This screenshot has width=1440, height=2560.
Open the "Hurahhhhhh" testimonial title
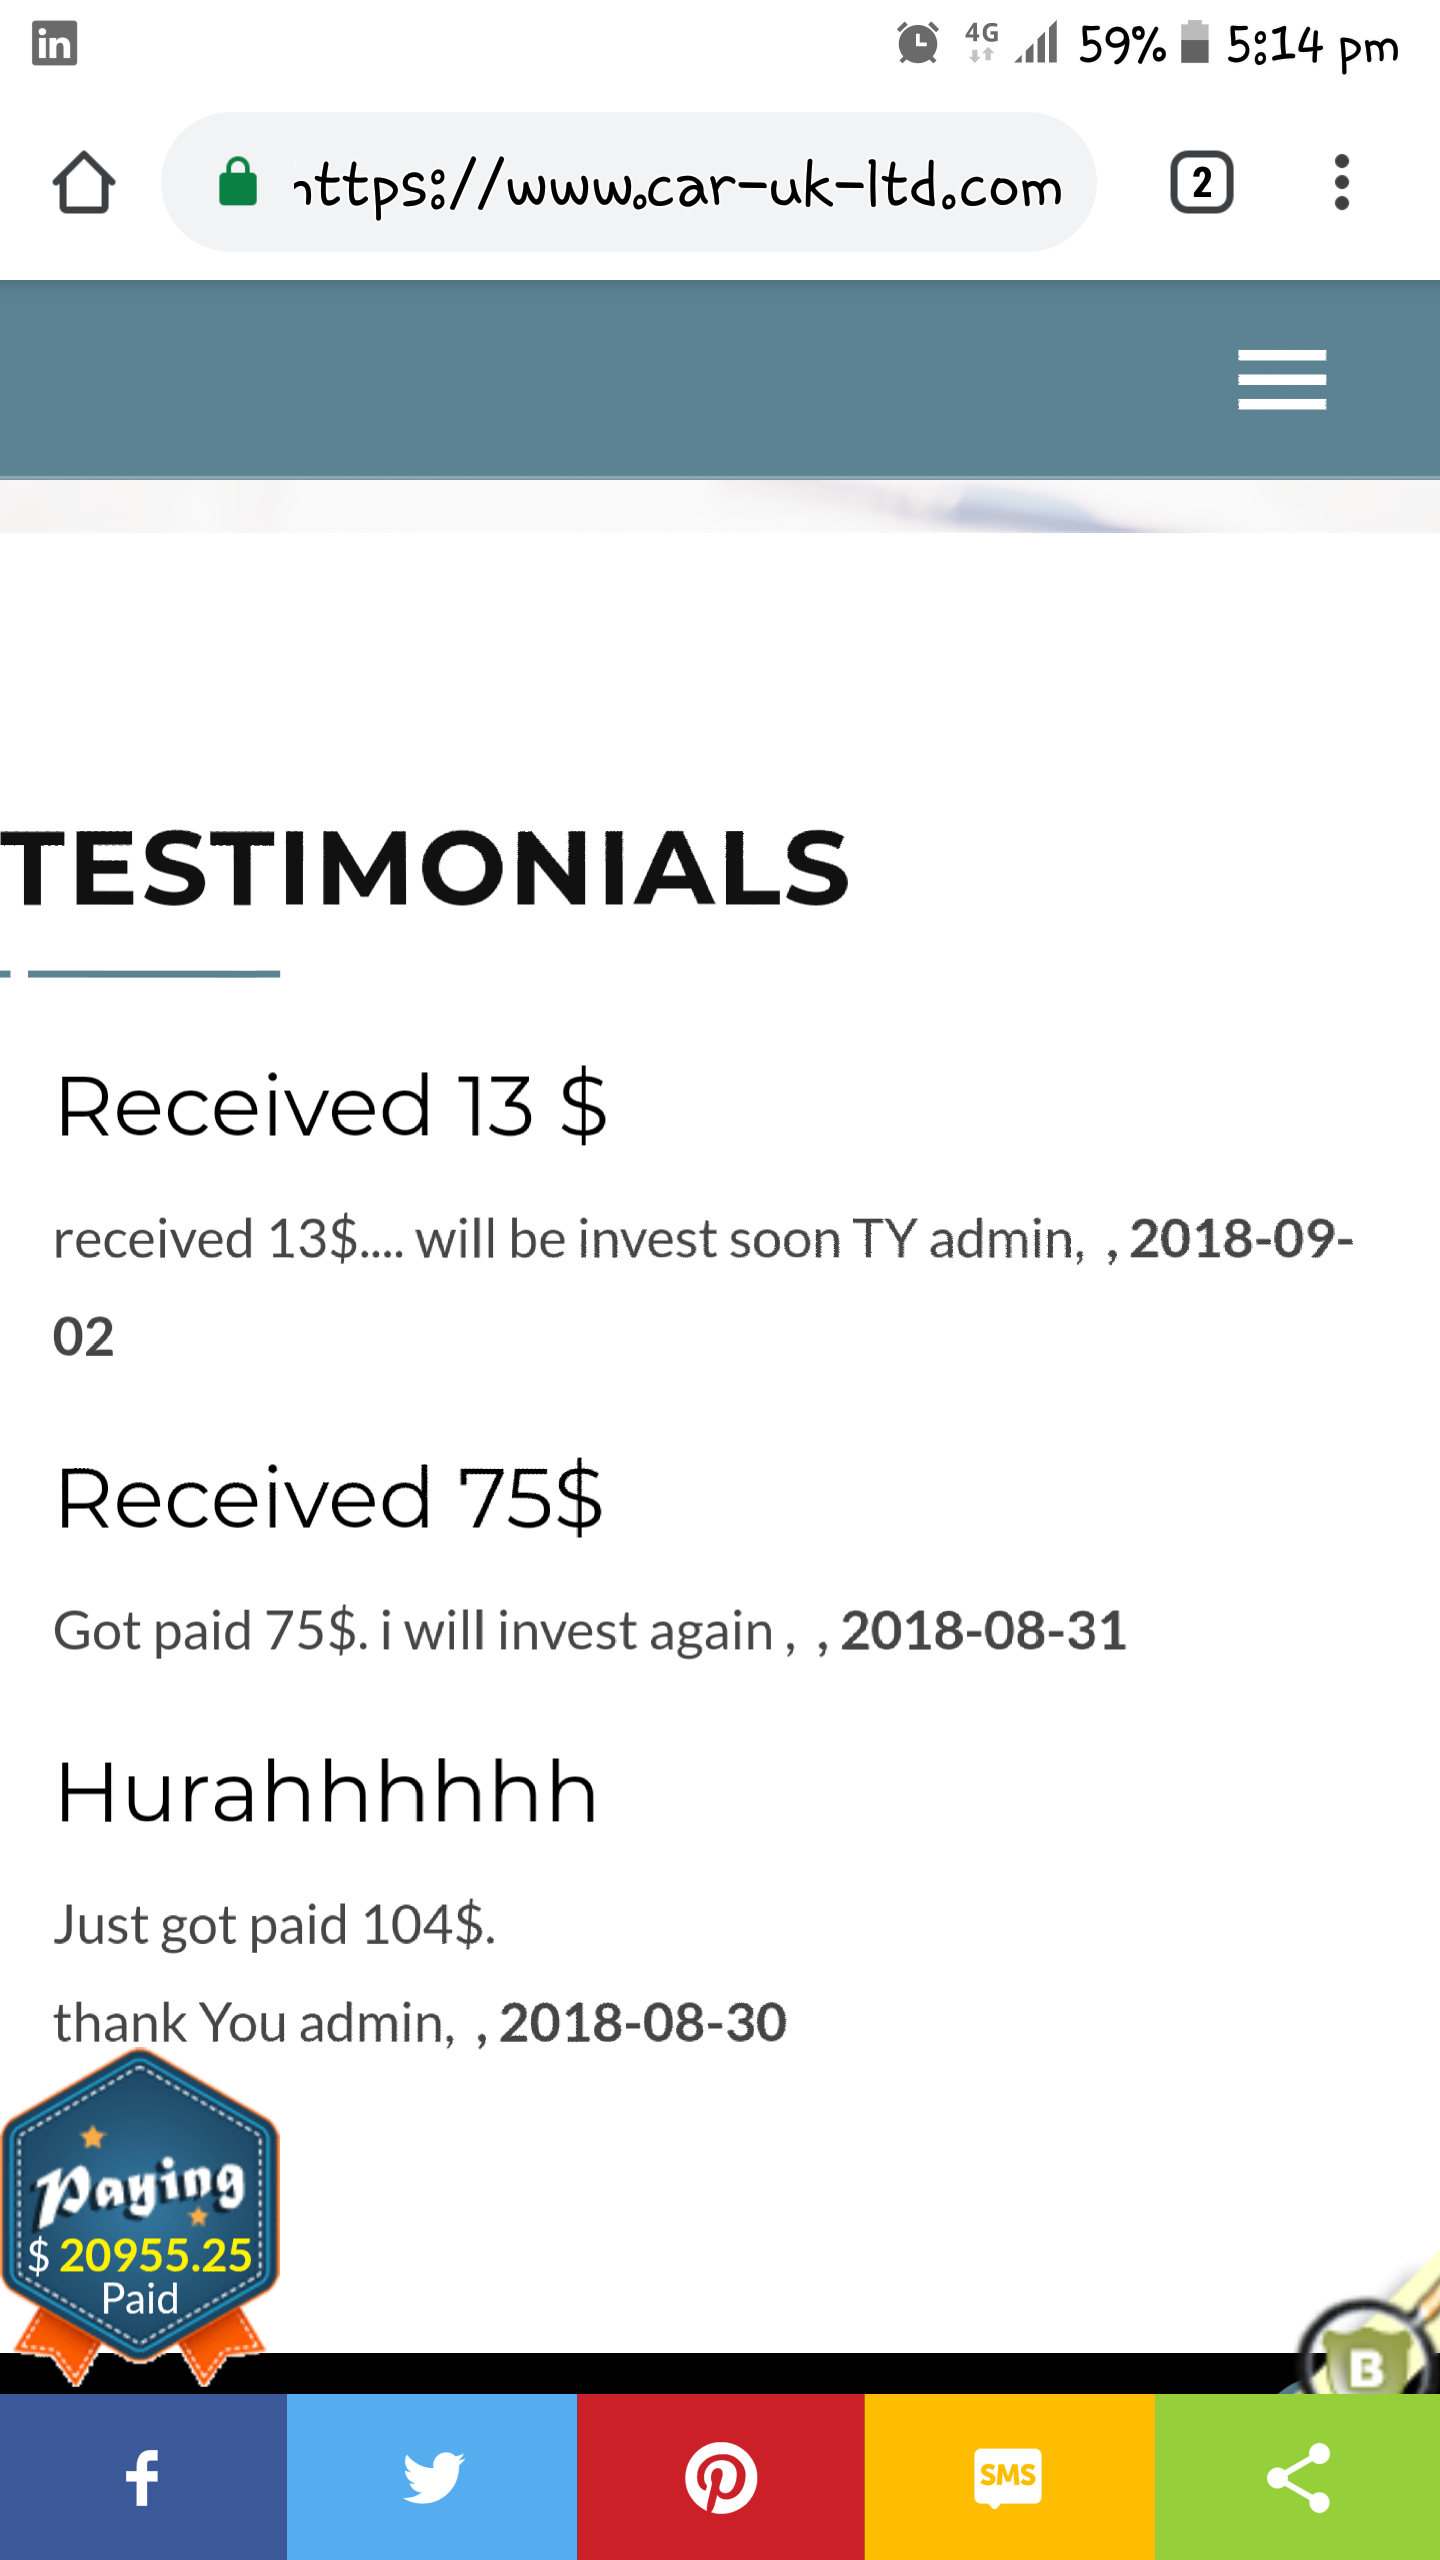(x=327, y=1792)
